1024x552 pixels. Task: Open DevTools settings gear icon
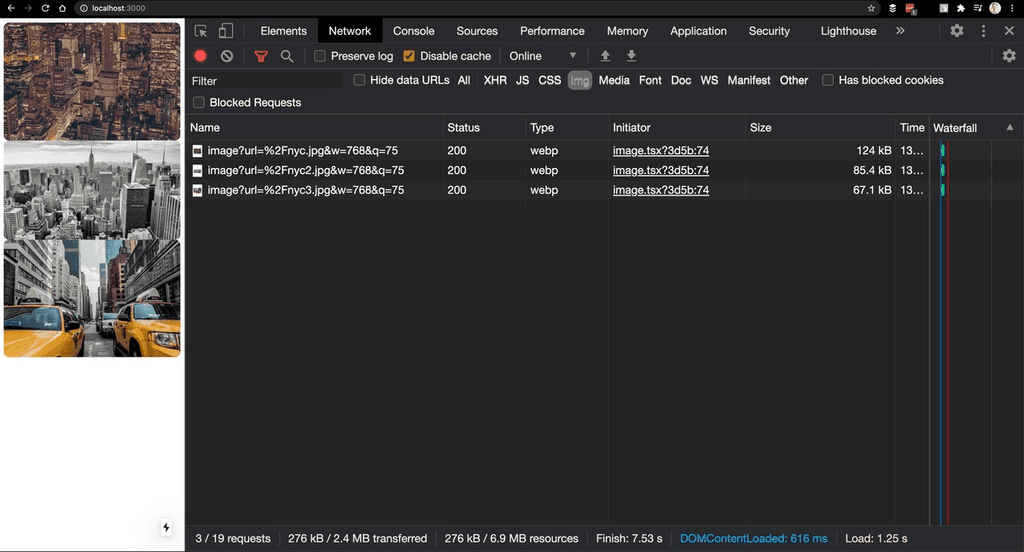click(957, 31)
